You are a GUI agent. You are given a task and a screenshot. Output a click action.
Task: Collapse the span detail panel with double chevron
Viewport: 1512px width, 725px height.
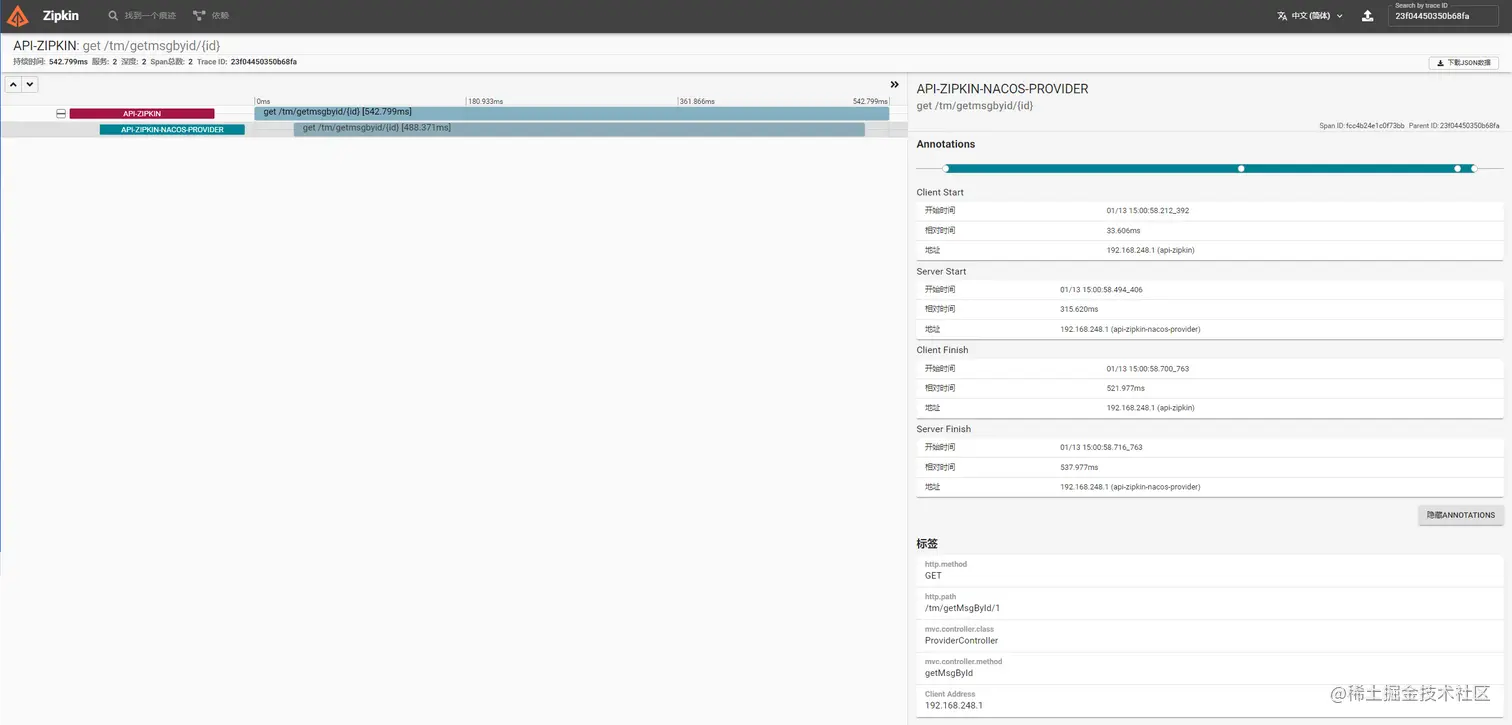pyautogui.click(x=894, y=84)
